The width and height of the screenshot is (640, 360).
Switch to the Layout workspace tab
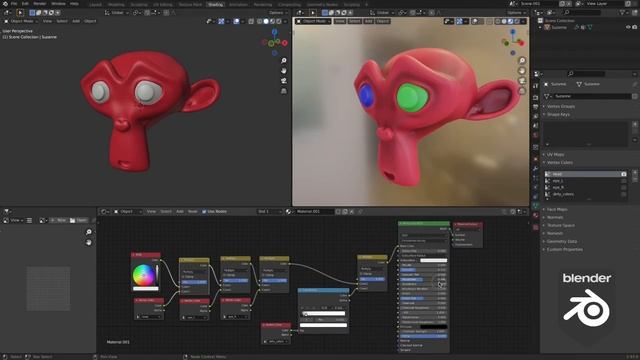coord(96,5)
